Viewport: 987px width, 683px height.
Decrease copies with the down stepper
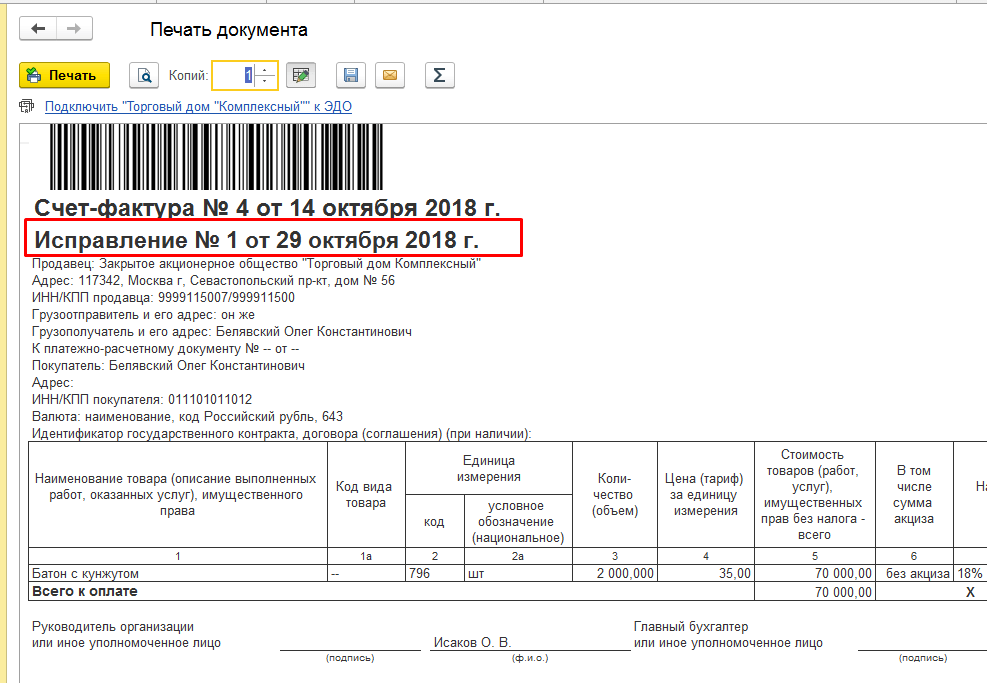[265, 82]
